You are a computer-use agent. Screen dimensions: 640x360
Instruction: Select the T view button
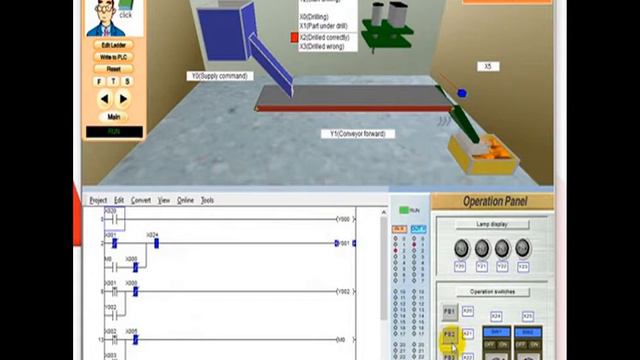113,81
